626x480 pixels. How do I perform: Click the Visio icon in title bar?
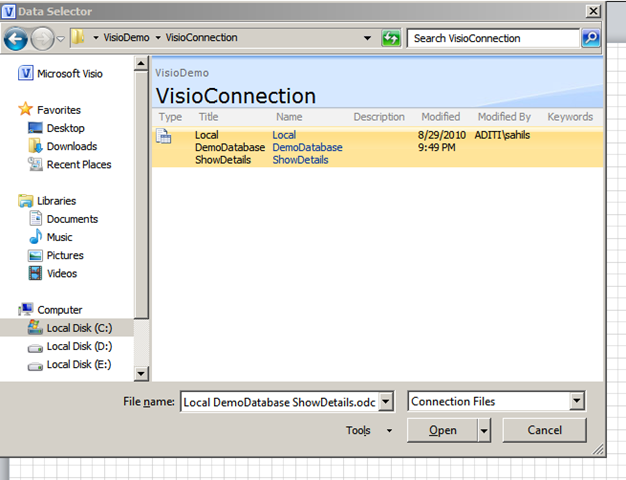pos(9,11)
